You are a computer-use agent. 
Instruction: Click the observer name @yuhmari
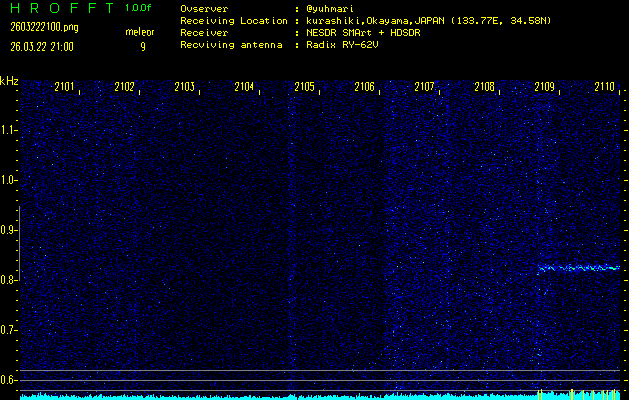pos(329,9)
